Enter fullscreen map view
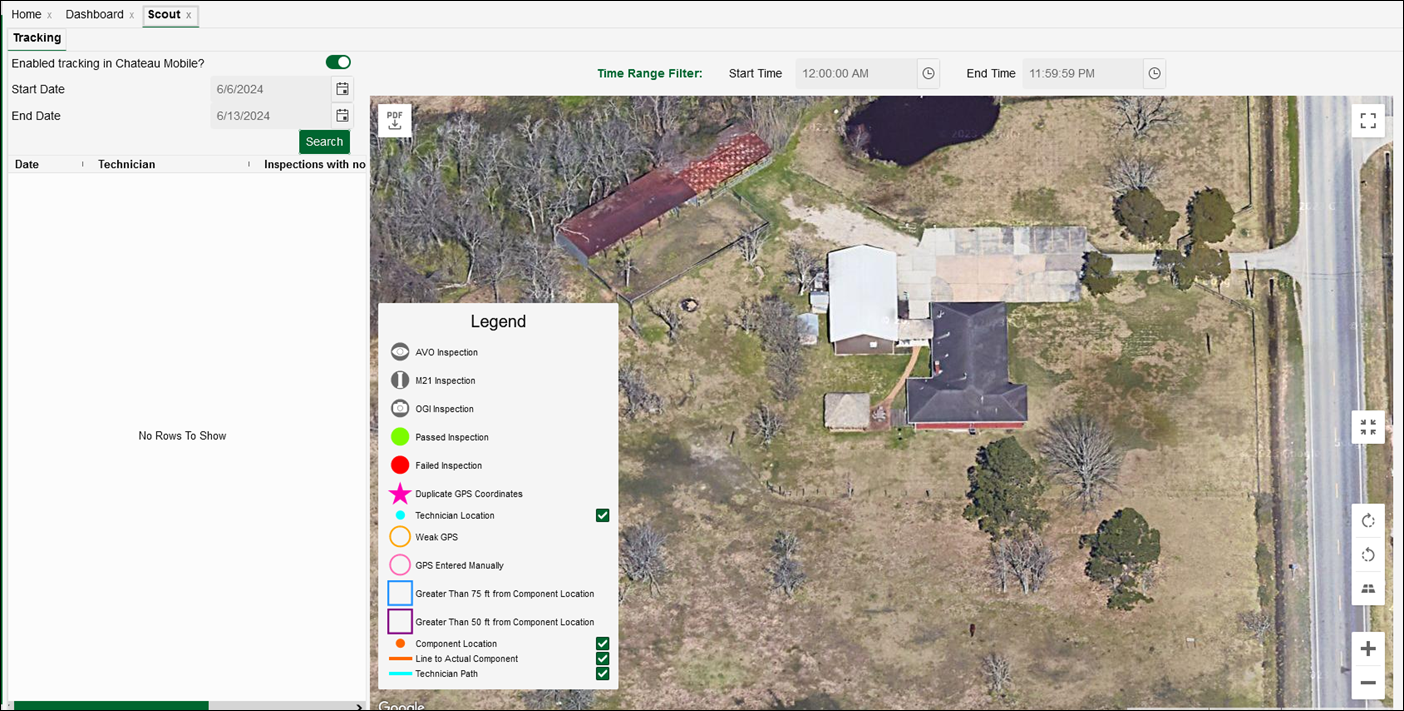The width and height of the screenshot is (1404, 711). tap(1368, 121)
